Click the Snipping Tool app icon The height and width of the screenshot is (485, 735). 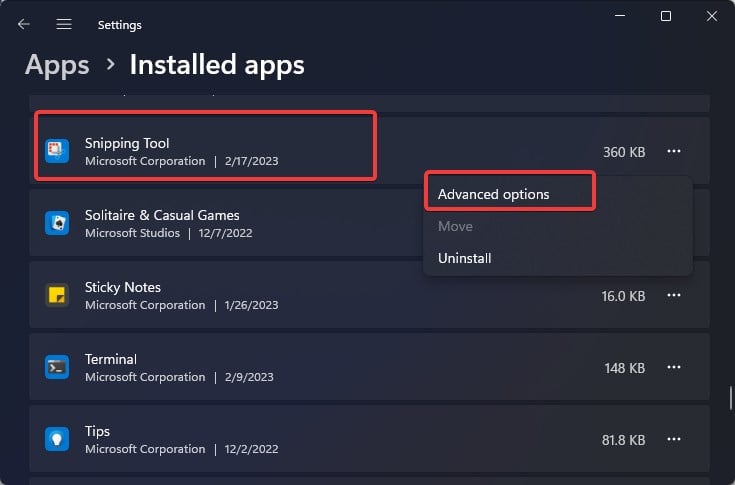tap(57, 151)
